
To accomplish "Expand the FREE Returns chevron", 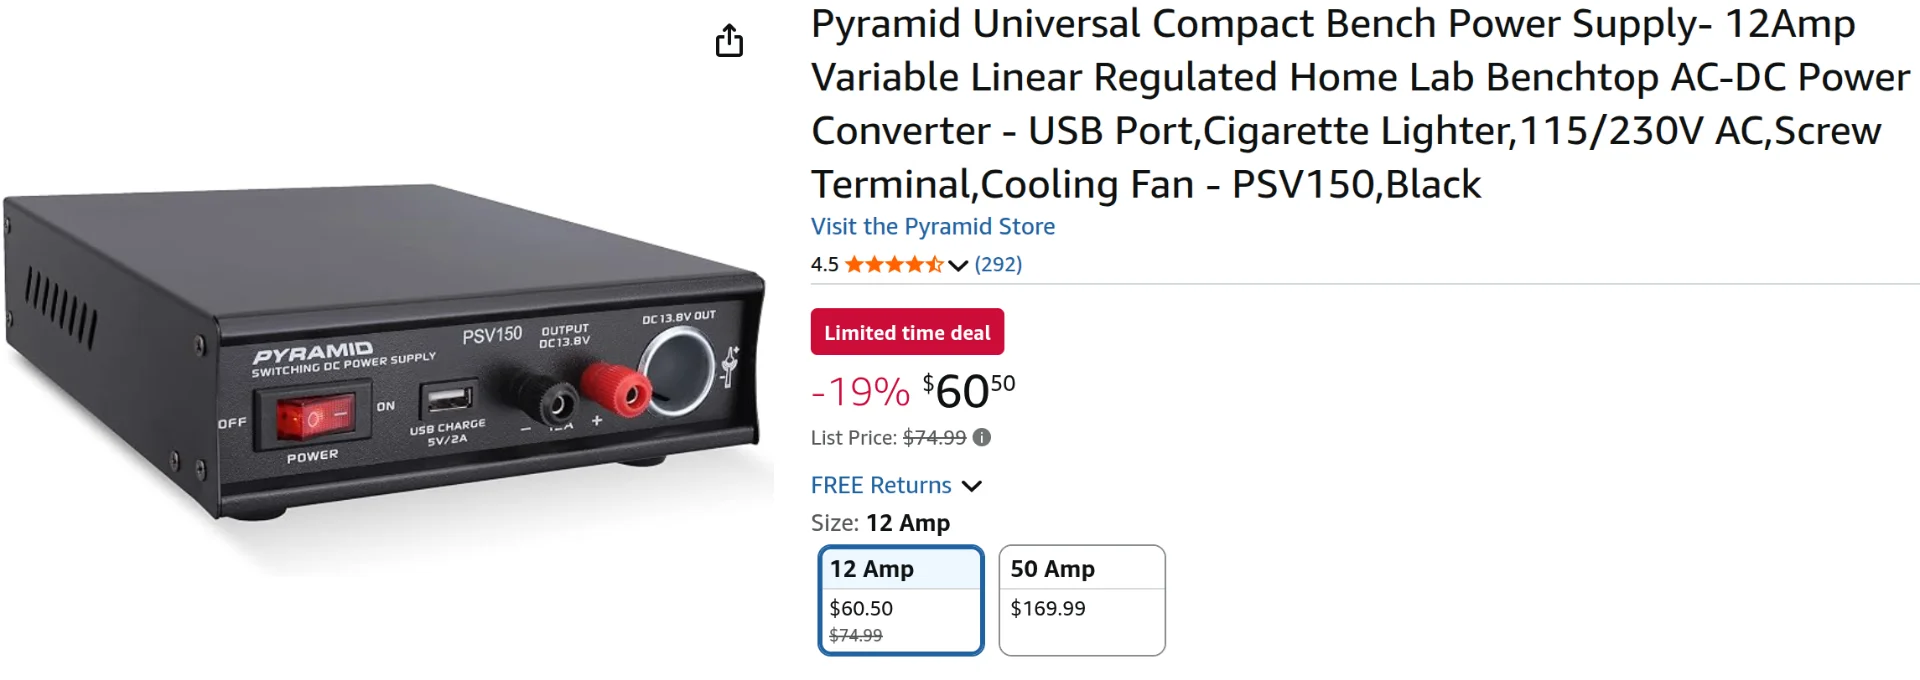I will (972, 486).
